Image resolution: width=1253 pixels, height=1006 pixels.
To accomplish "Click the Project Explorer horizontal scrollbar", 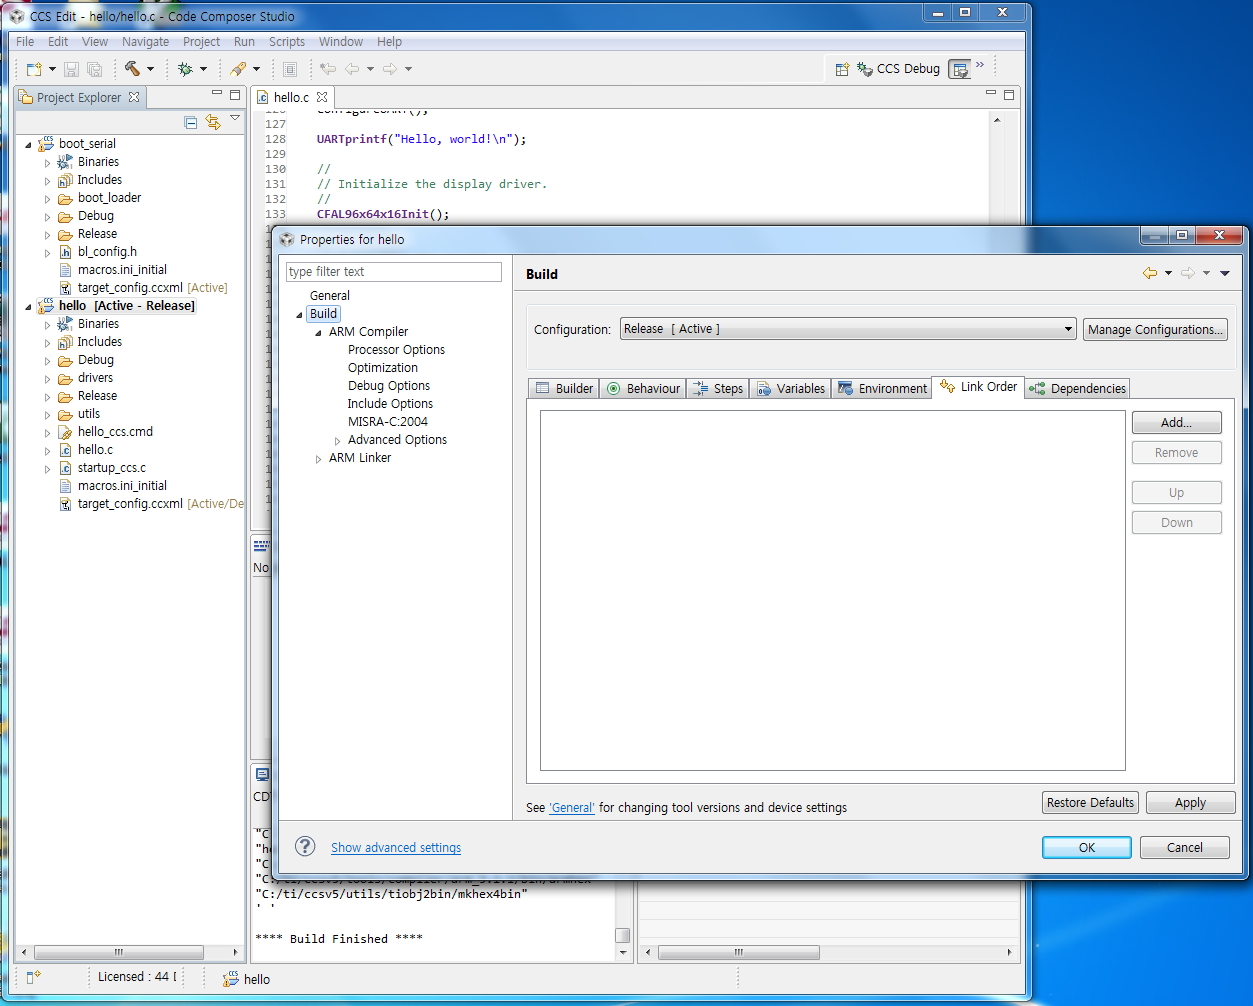I will (118, 952).
